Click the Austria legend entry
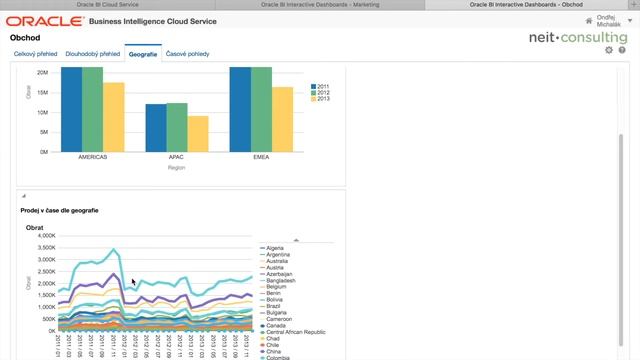 click(x=271, y=268)
